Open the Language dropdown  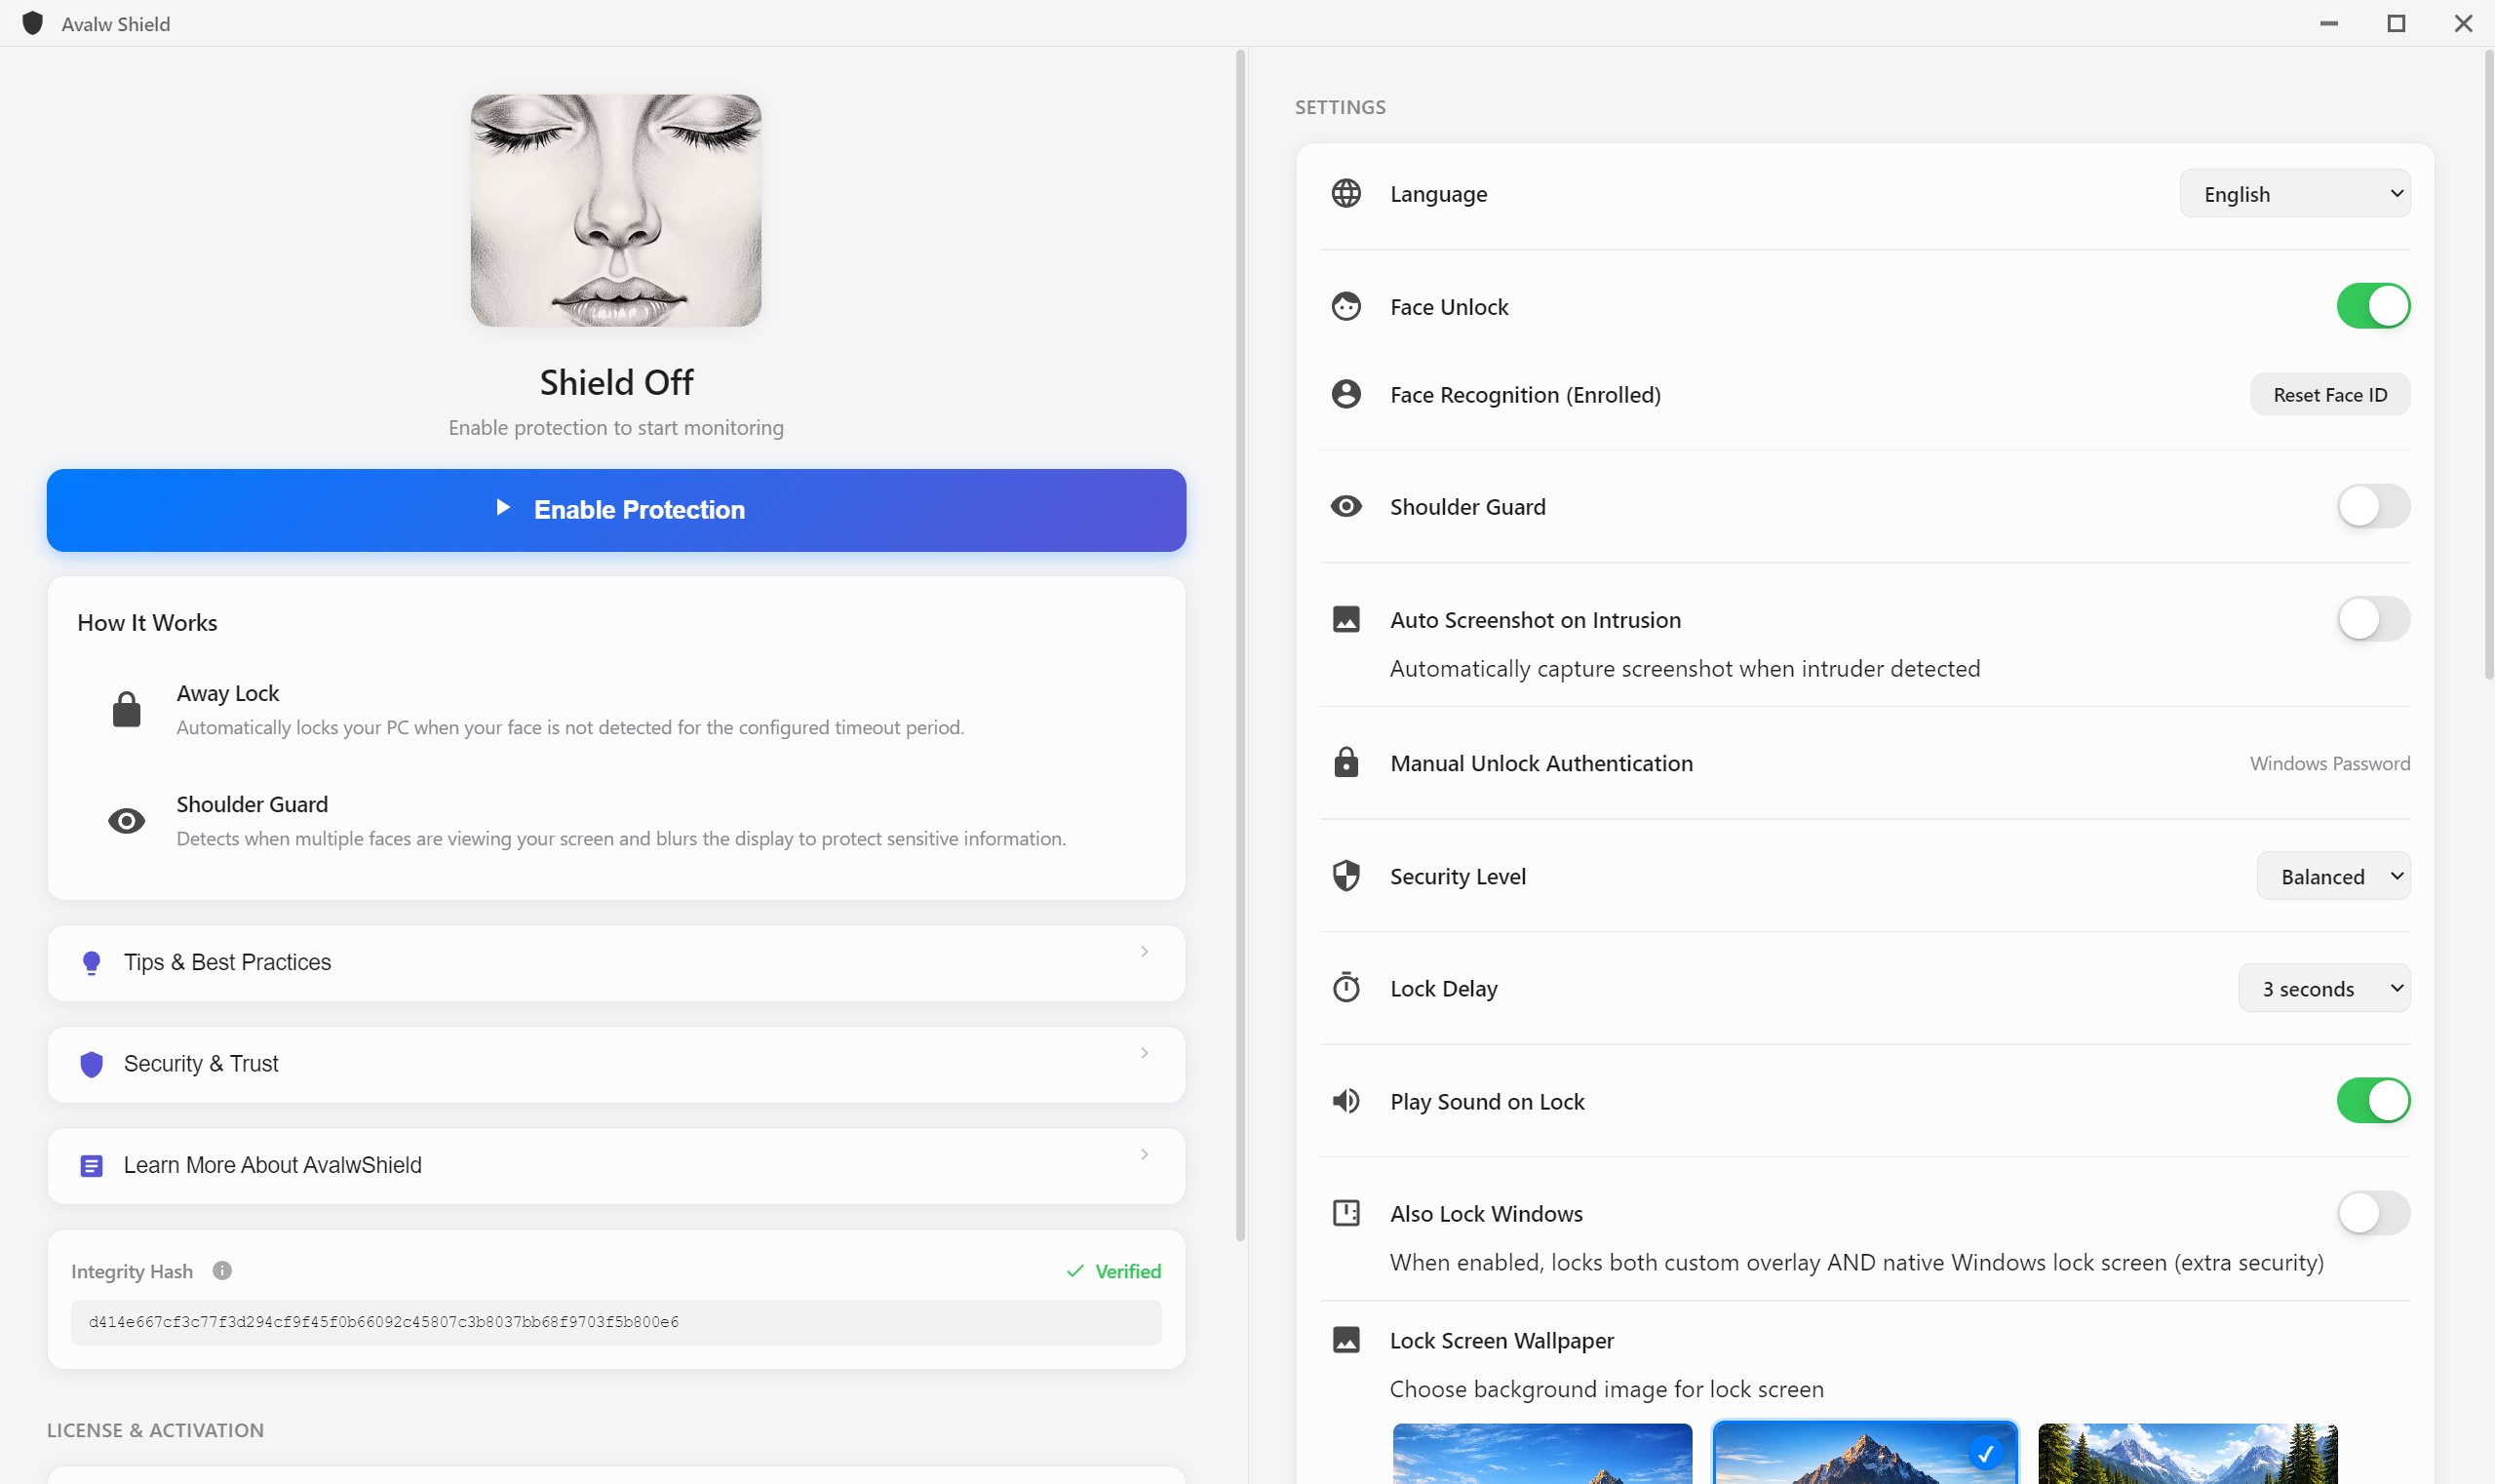(2294, 194)
